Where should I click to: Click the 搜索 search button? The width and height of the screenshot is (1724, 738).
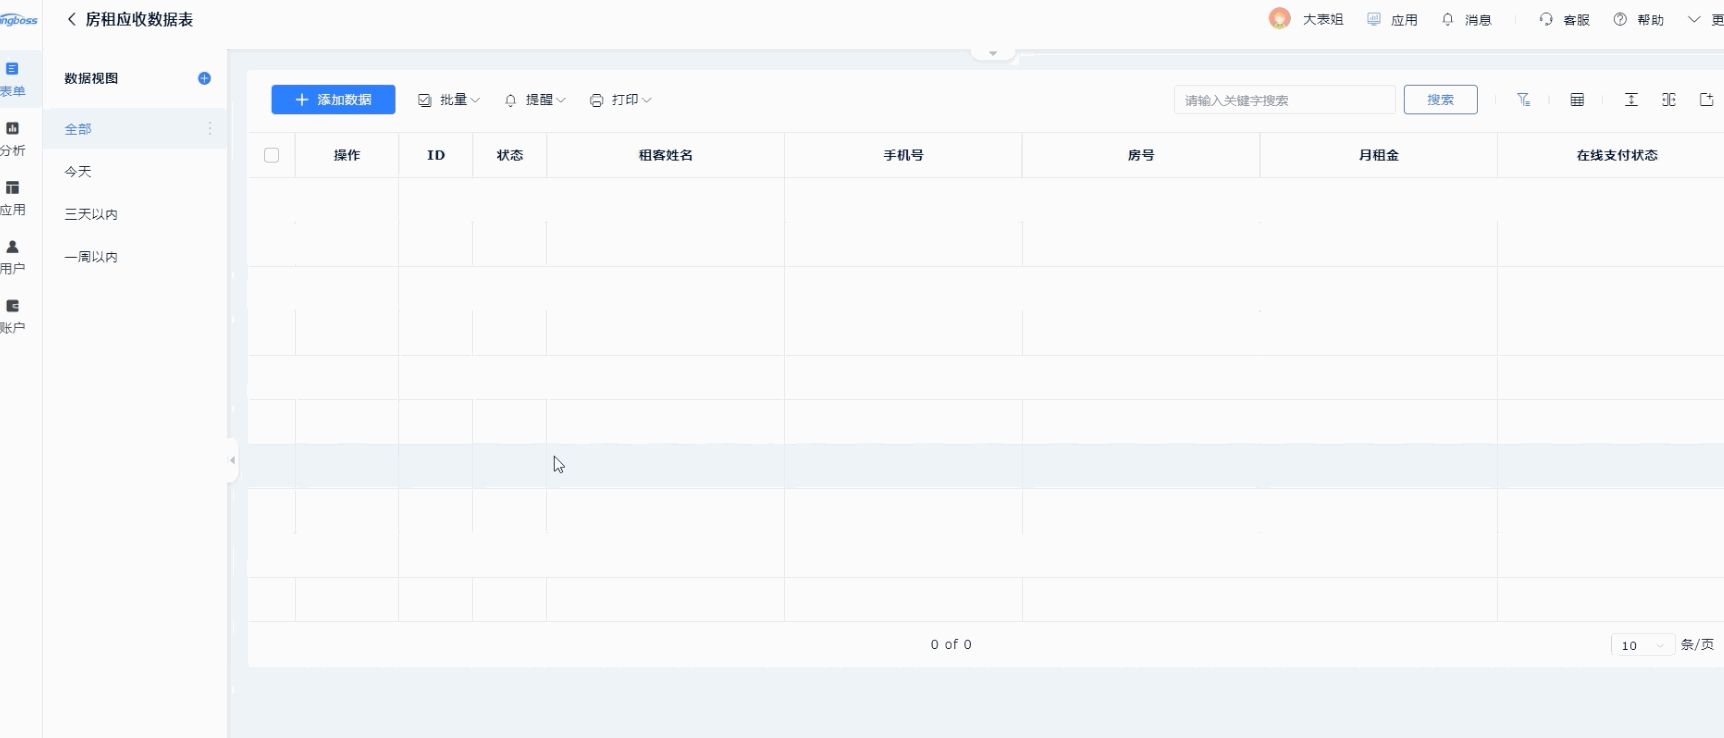[x=1440, y=100]
